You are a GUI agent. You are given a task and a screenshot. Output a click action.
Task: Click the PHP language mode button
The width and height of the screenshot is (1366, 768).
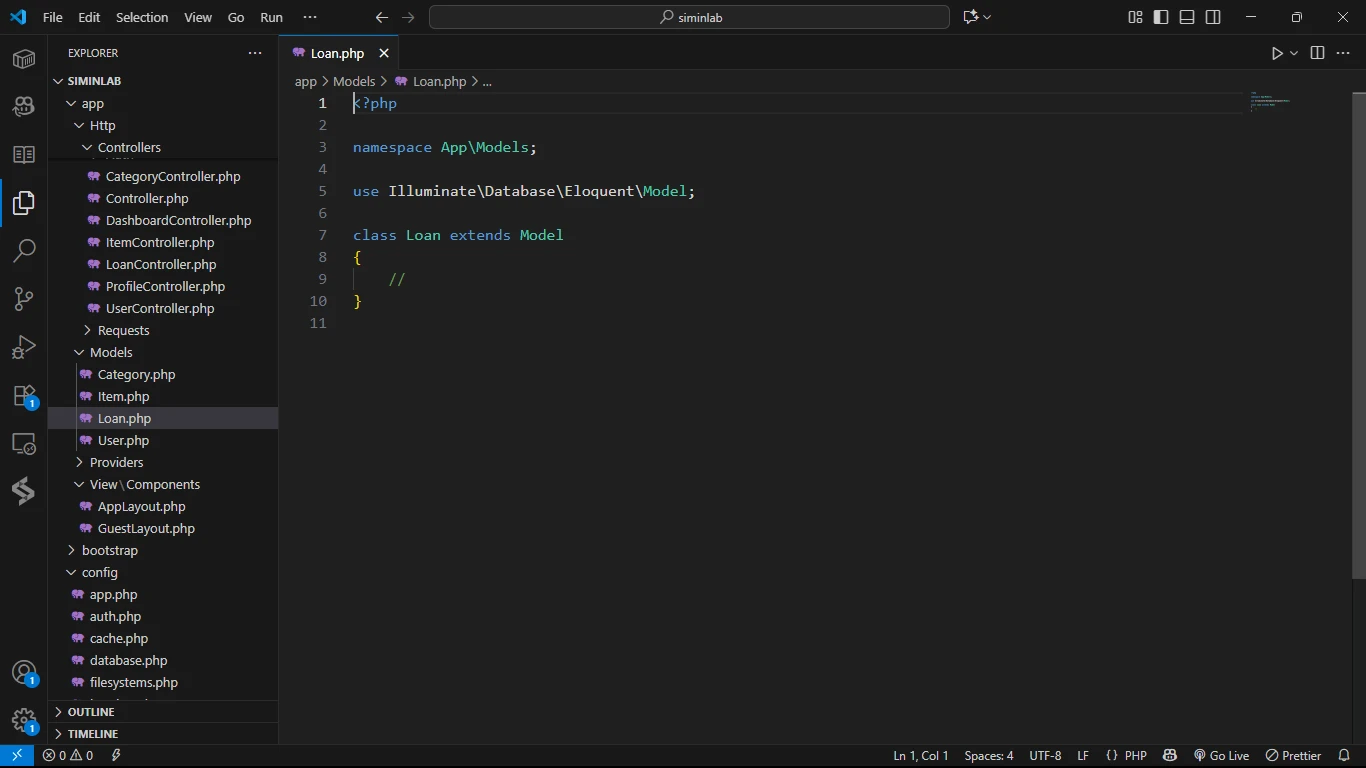point(1135,756)
